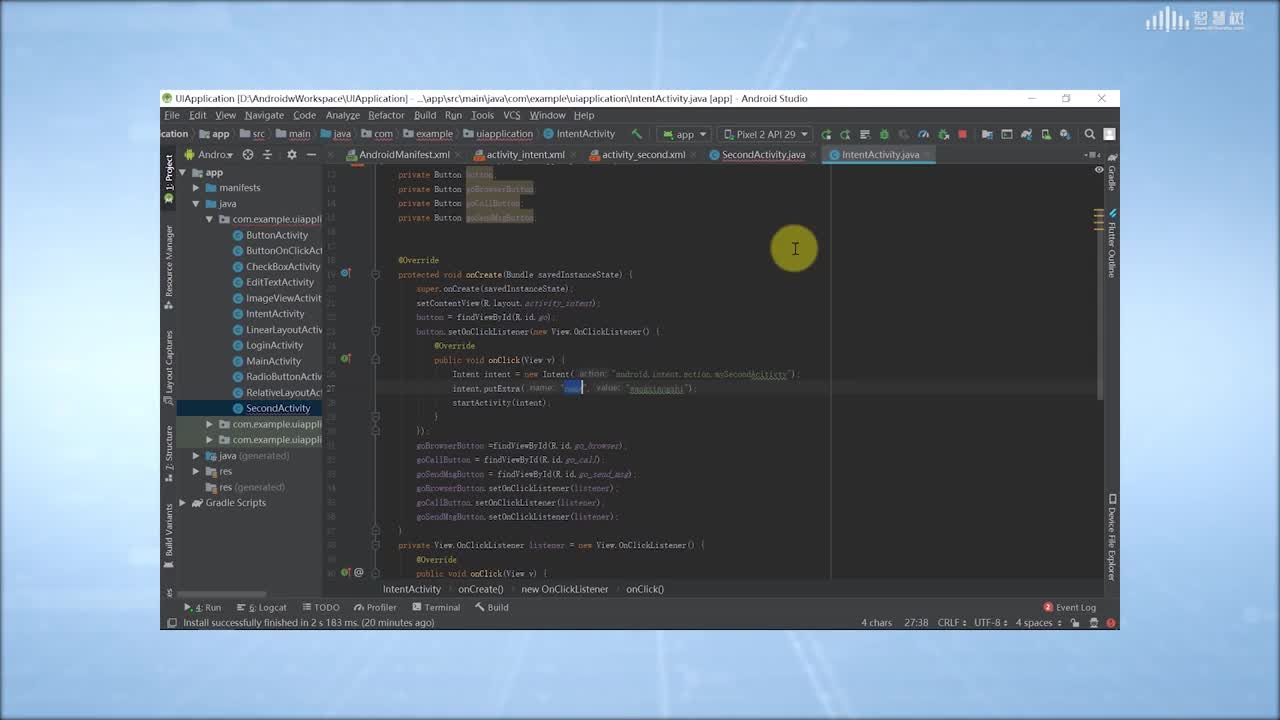Open the Refactor menu

pyautogui.click(x=386, y=115)
